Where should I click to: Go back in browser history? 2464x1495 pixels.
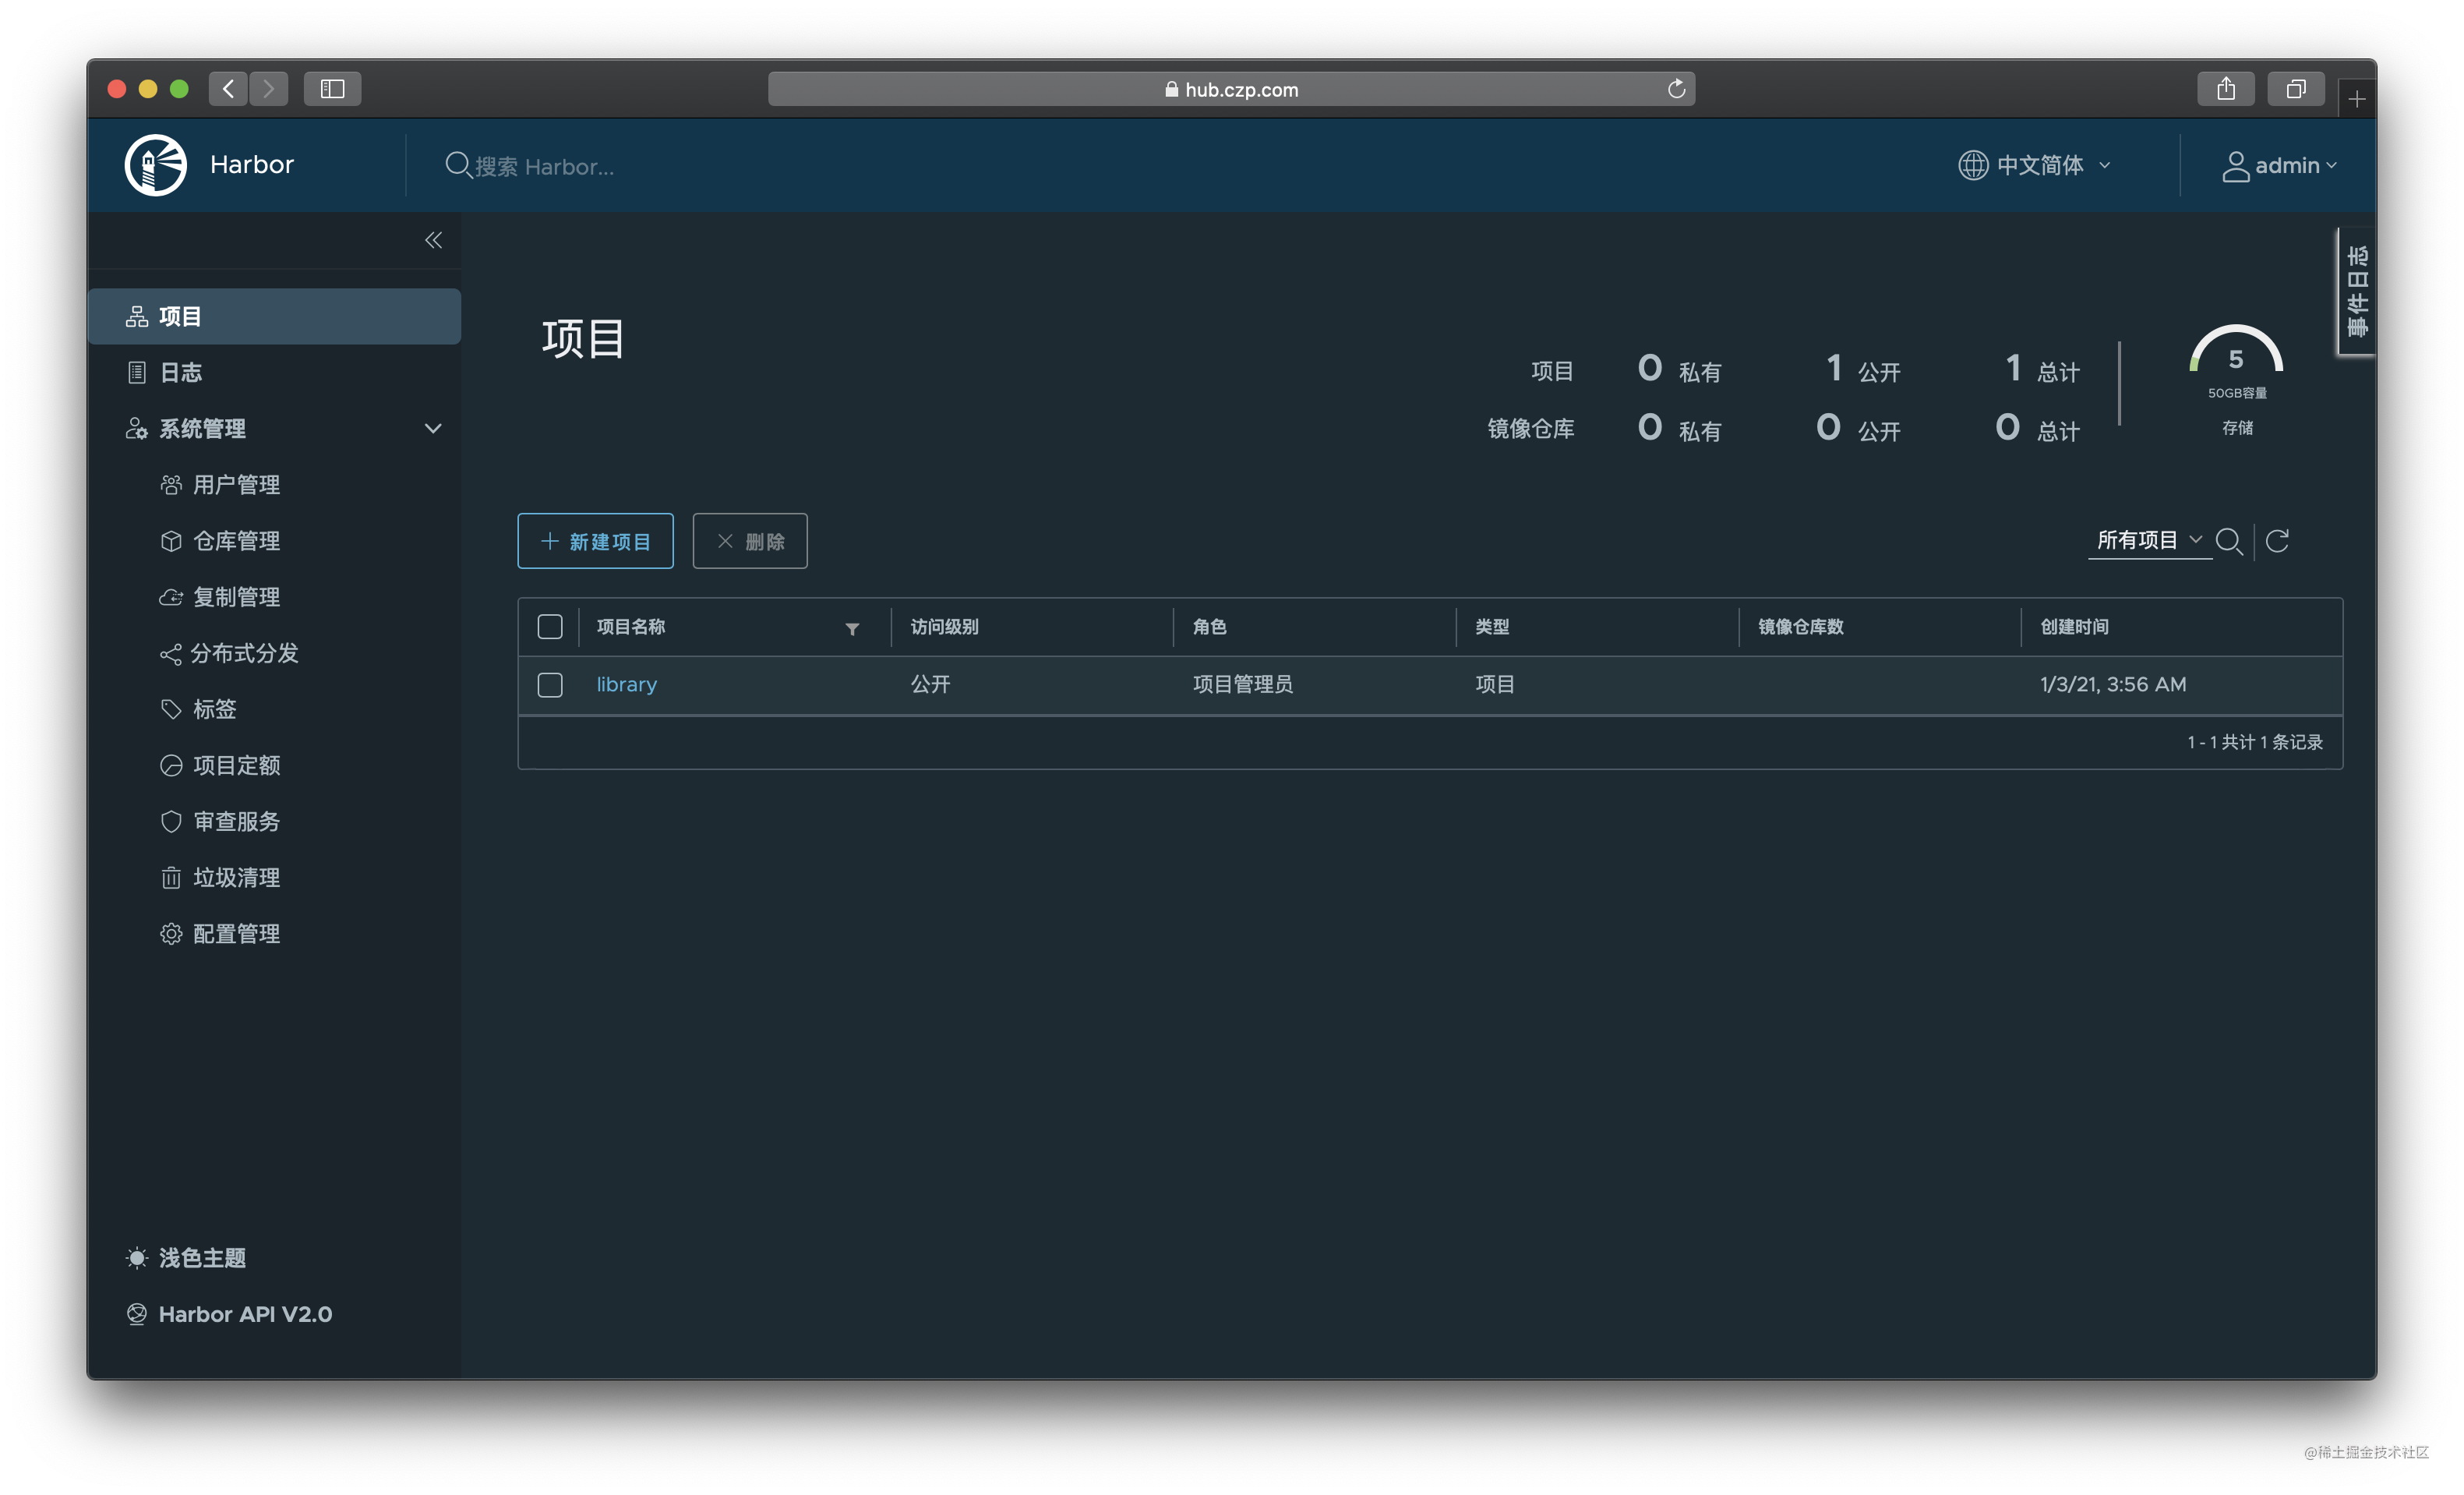228,89
